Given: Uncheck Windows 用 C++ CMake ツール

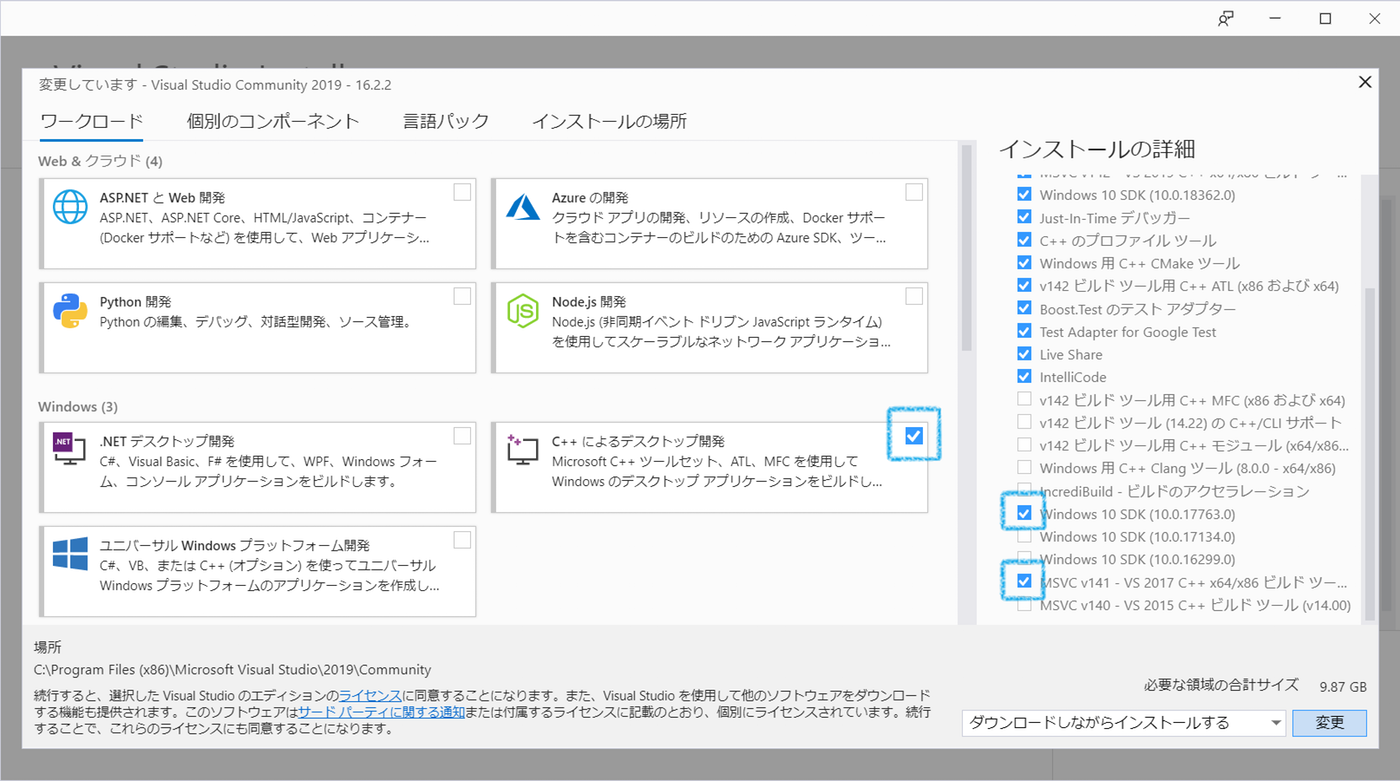Looking at the screenshot, I should pos(1024,262).
